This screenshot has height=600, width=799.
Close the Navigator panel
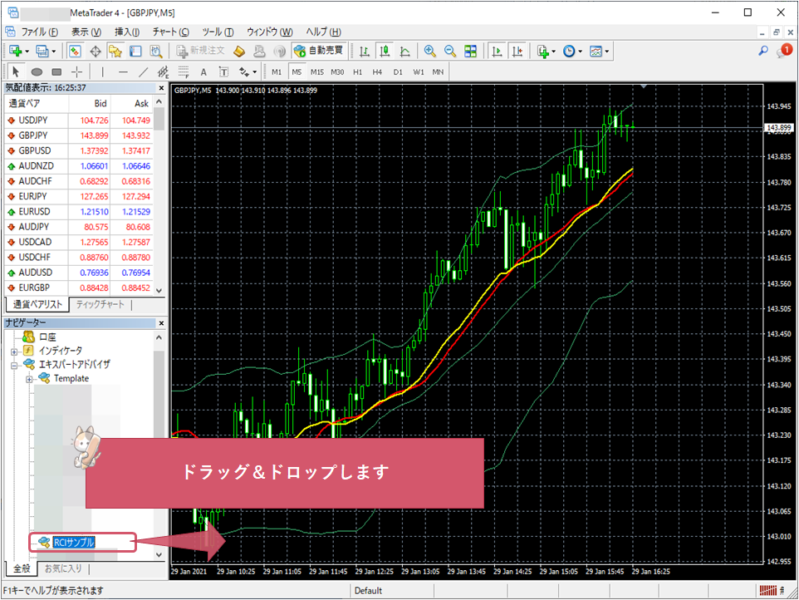click(161, 323)
